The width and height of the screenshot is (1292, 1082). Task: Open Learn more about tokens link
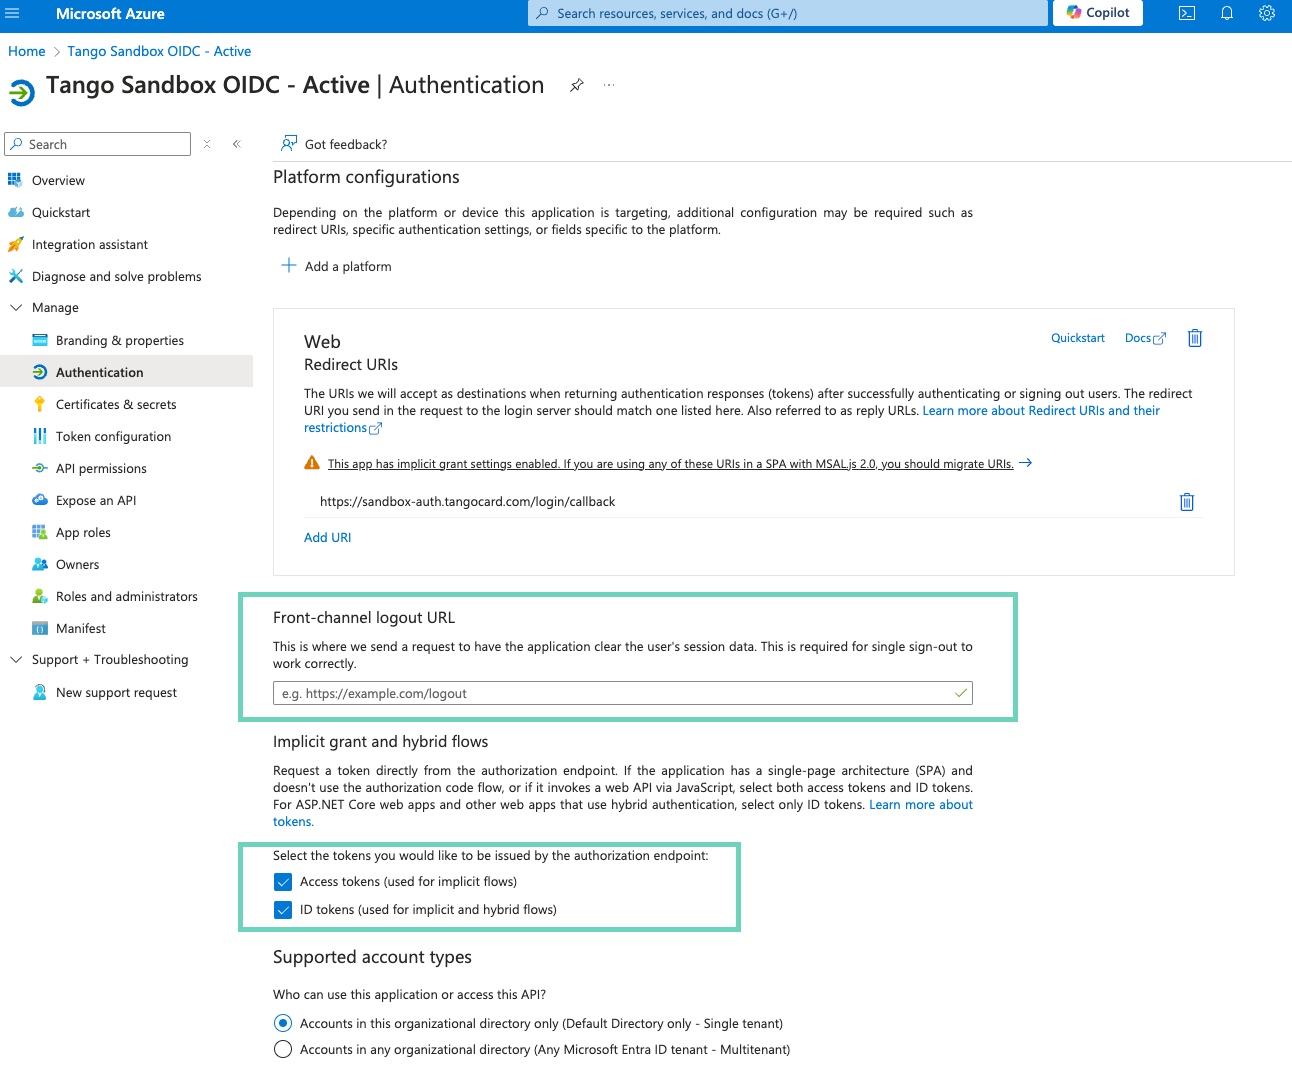921,805
